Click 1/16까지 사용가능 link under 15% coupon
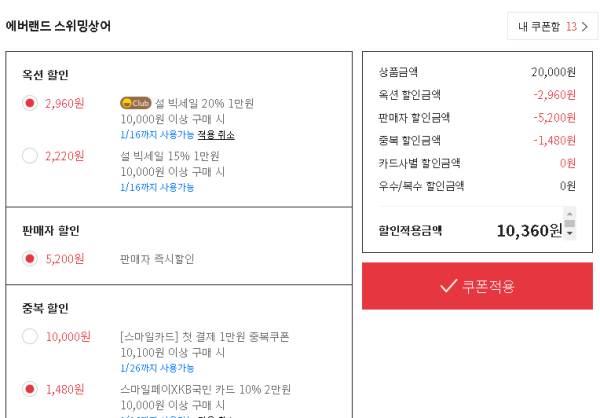 click(x=157, y=187)
